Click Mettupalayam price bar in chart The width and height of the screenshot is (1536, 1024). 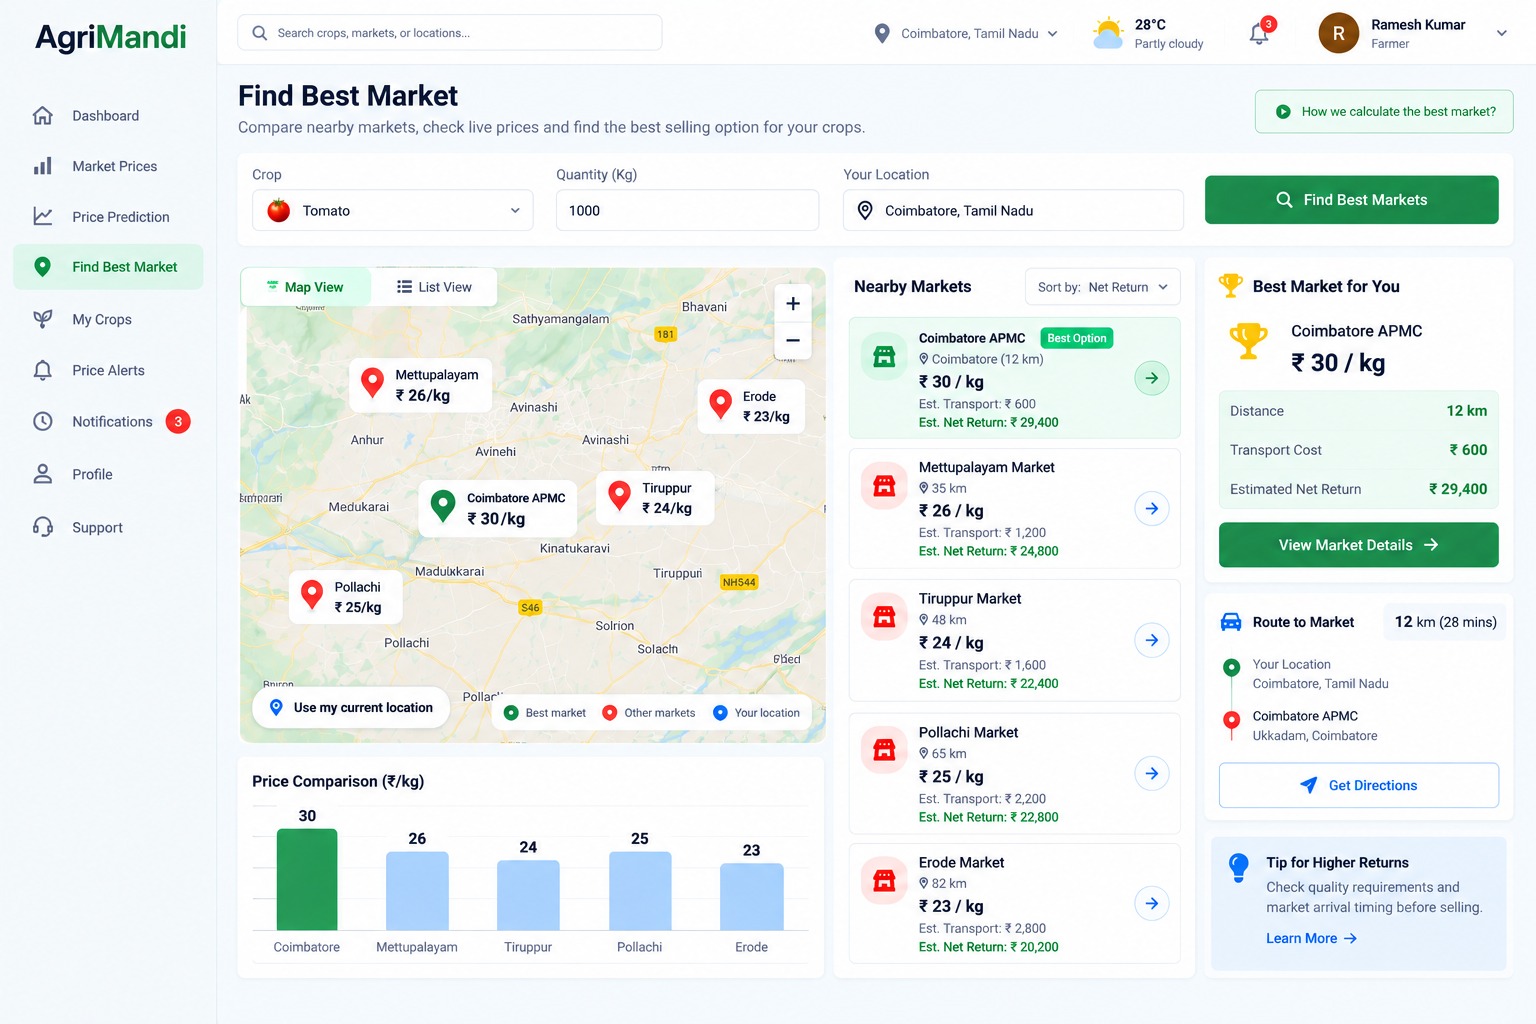pyautogui.click(x=417, y=891)
